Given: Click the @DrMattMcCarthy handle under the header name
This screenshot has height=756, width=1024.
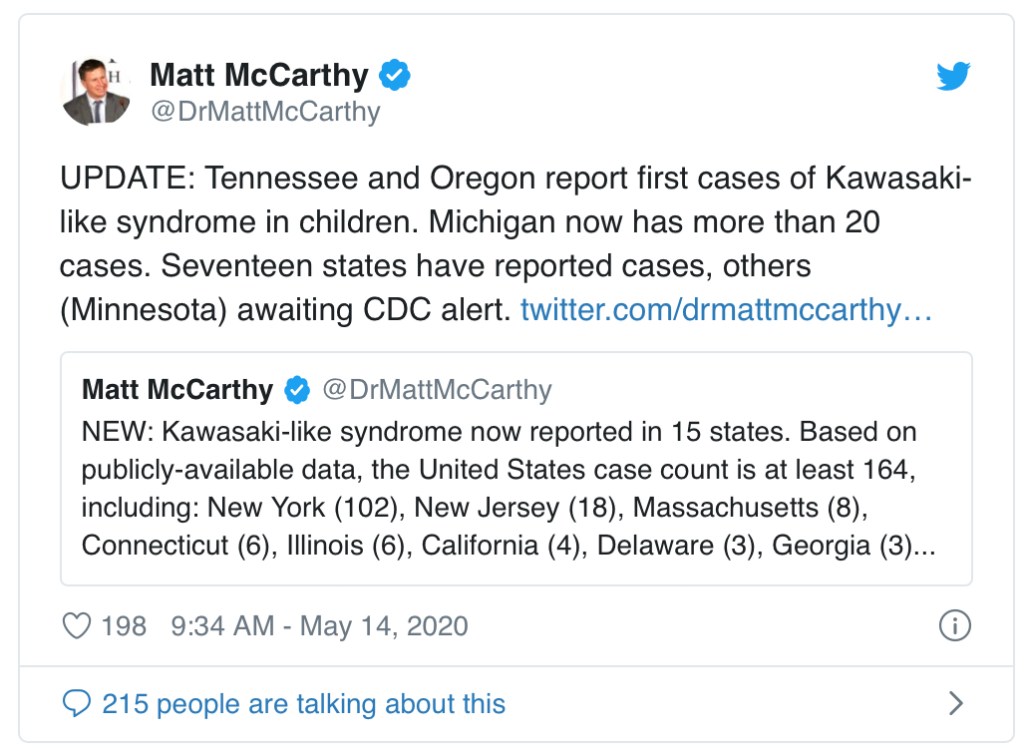Looking at the screenshot, I should 265,112.
